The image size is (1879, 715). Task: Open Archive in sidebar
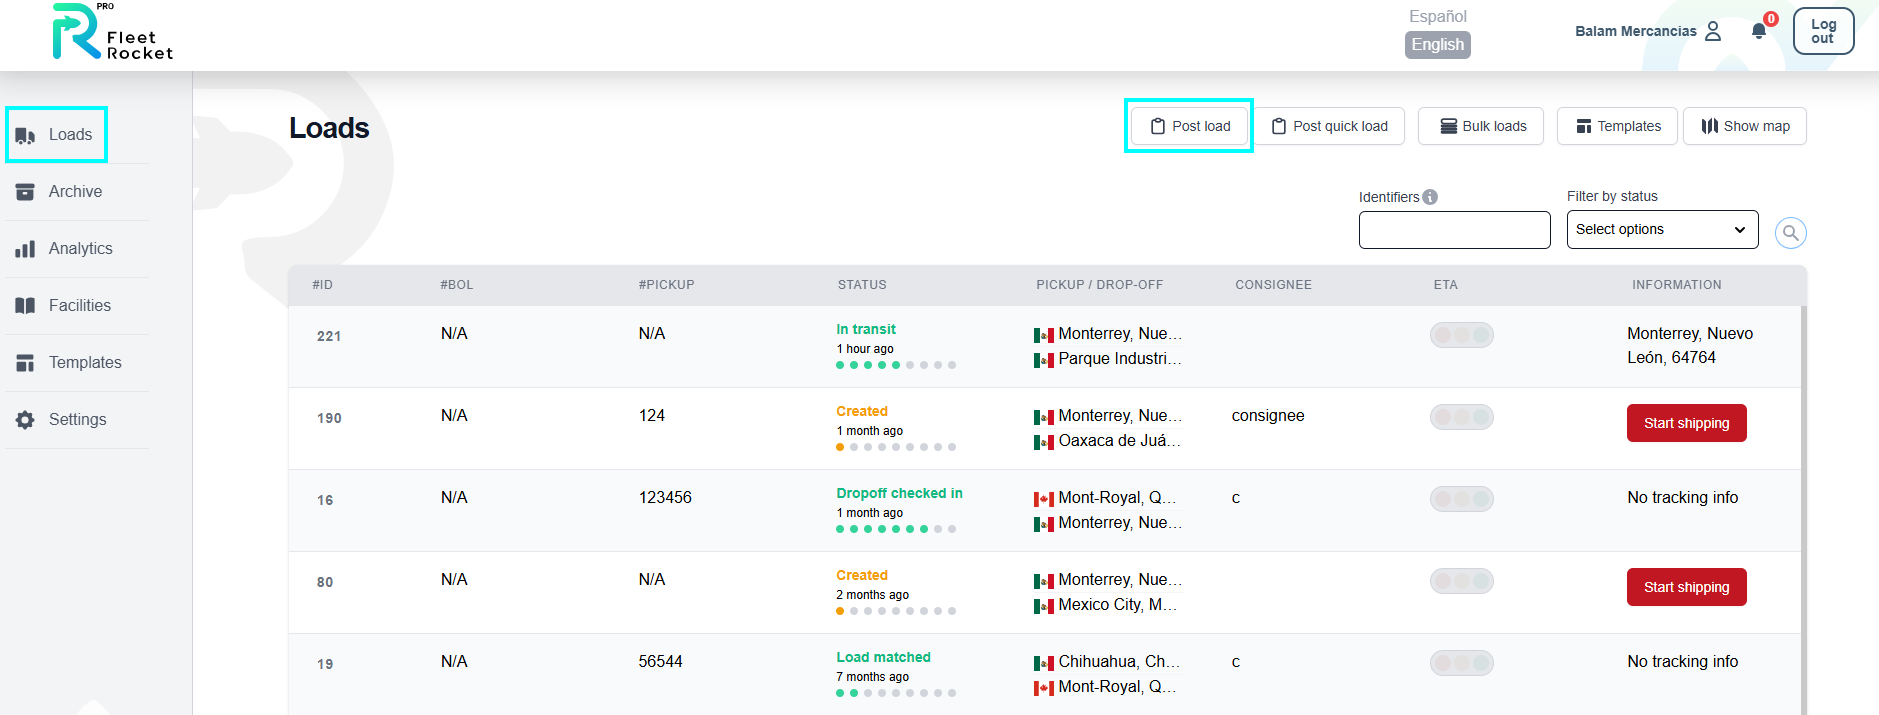(x=75, y=192)
